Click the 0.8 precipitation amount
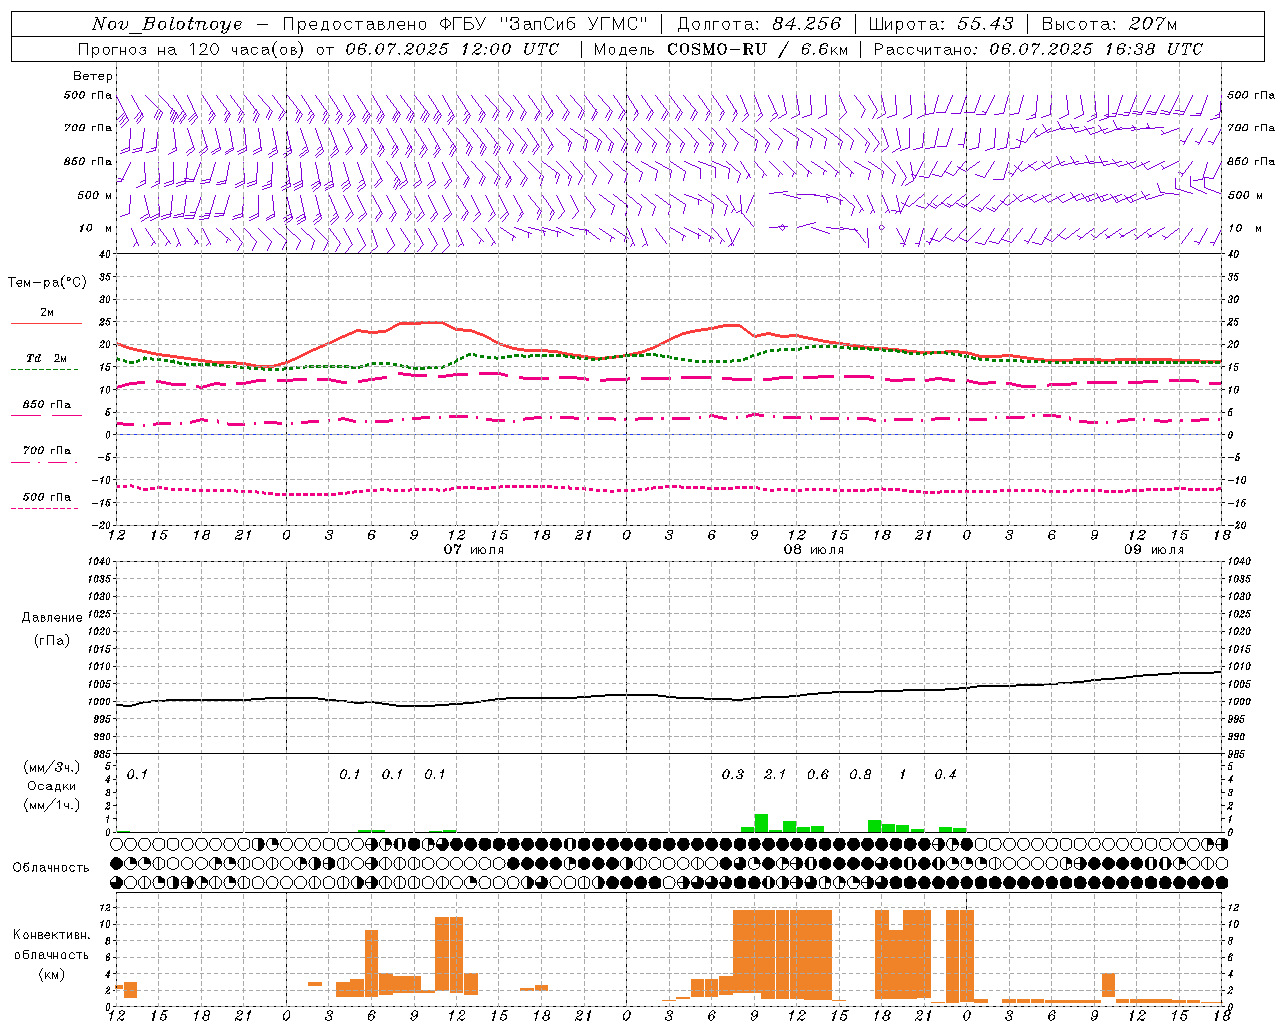The image size is (1280, 1024). pyautogui.click(x=860, y=774)
